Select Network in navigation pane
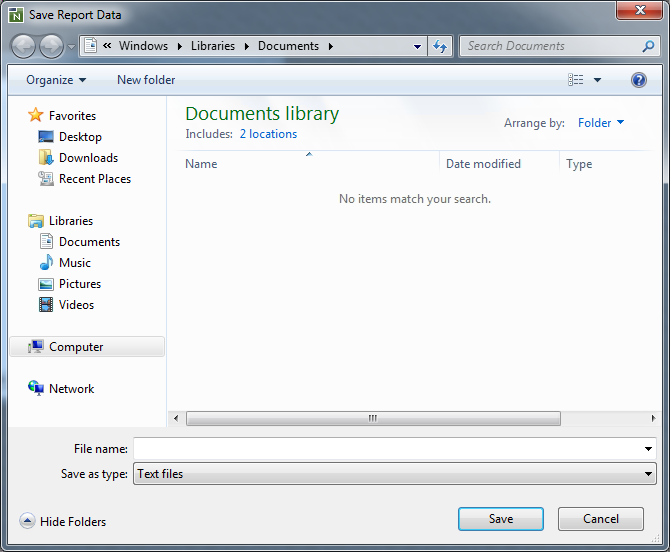Screen dimensions: 670x552 click(x=71, y=389)
